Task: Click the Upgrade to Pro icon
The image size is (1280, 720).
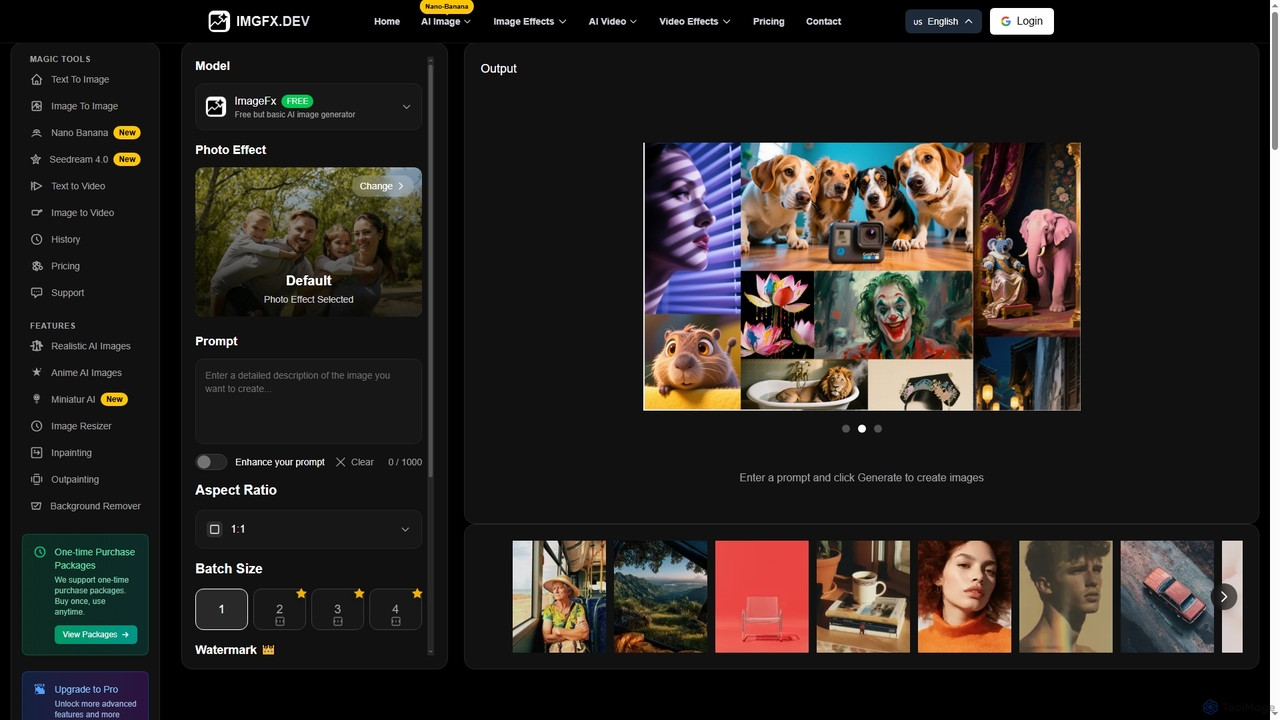Action: pyautogui.click(x=40, y=689)
